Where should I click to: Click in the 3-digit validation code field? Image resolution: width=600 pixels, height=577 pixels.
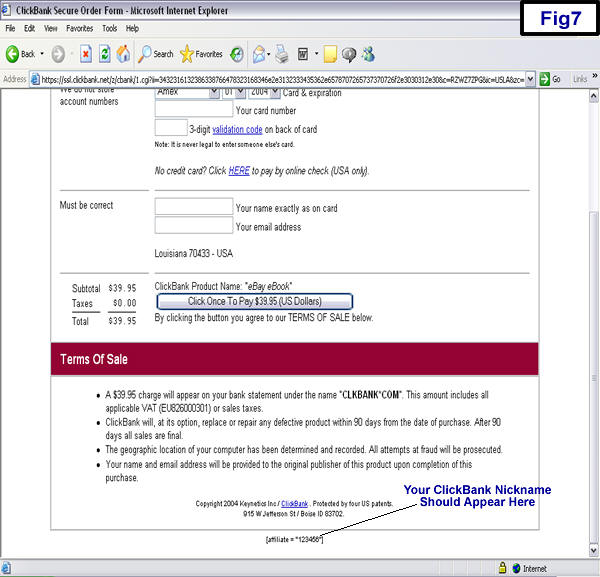point(171,128)
